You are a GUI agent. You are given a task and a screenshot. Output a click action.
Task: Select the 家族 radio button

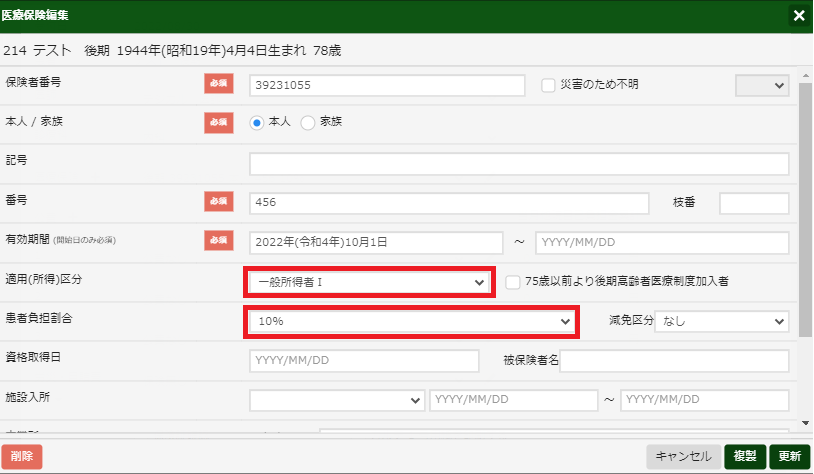[308, 123]
